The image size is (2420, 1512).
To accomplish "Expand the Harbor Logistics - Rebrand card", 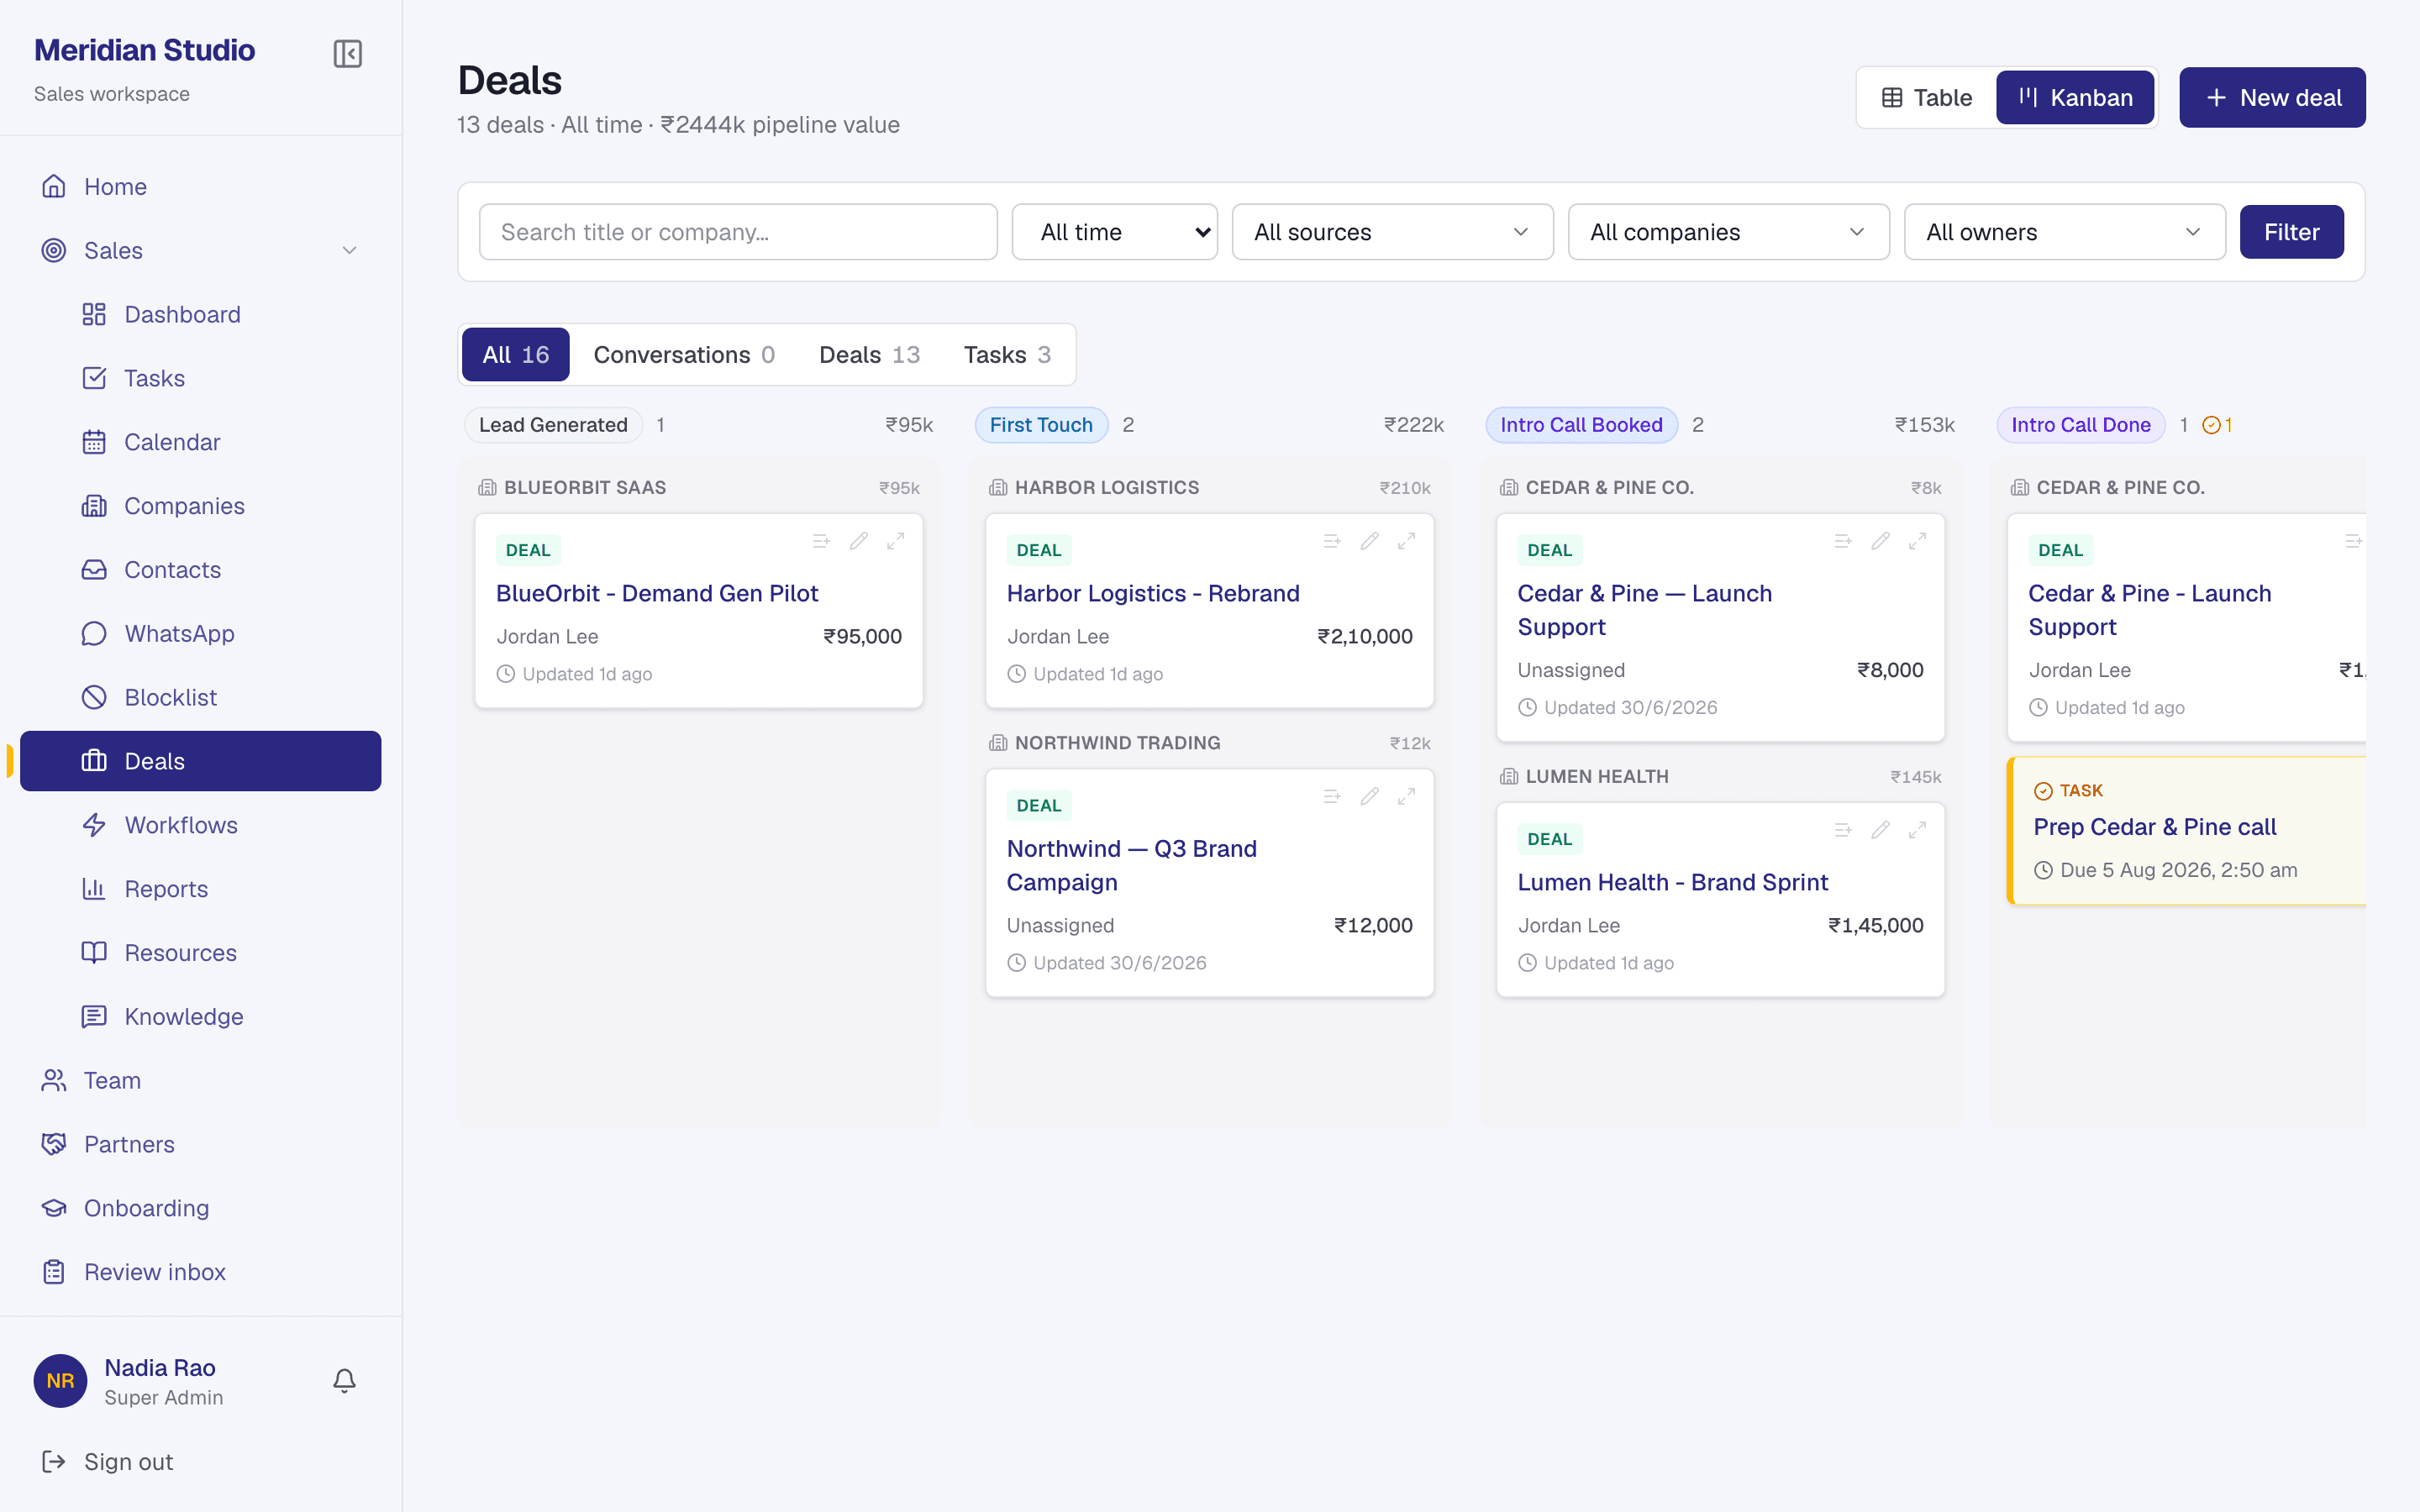I will (1406, 541).
